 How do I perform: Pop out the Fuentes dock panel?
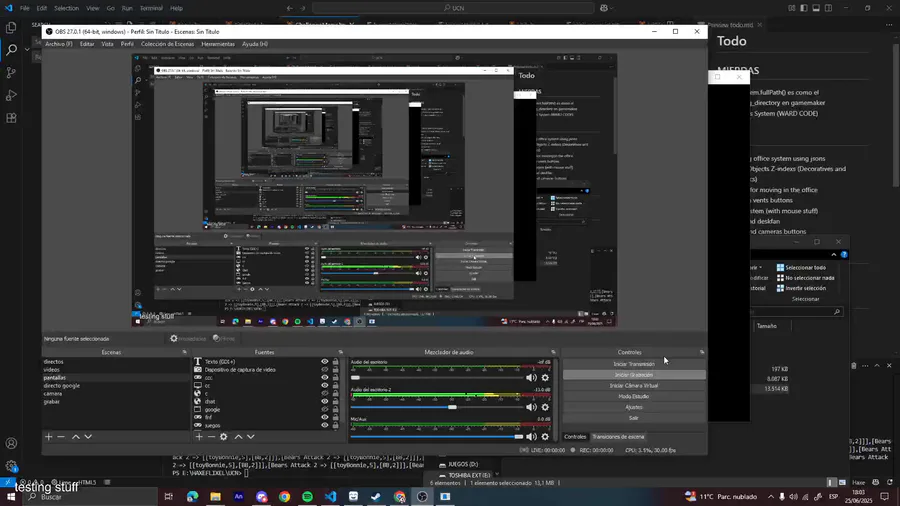coord(340,352)
